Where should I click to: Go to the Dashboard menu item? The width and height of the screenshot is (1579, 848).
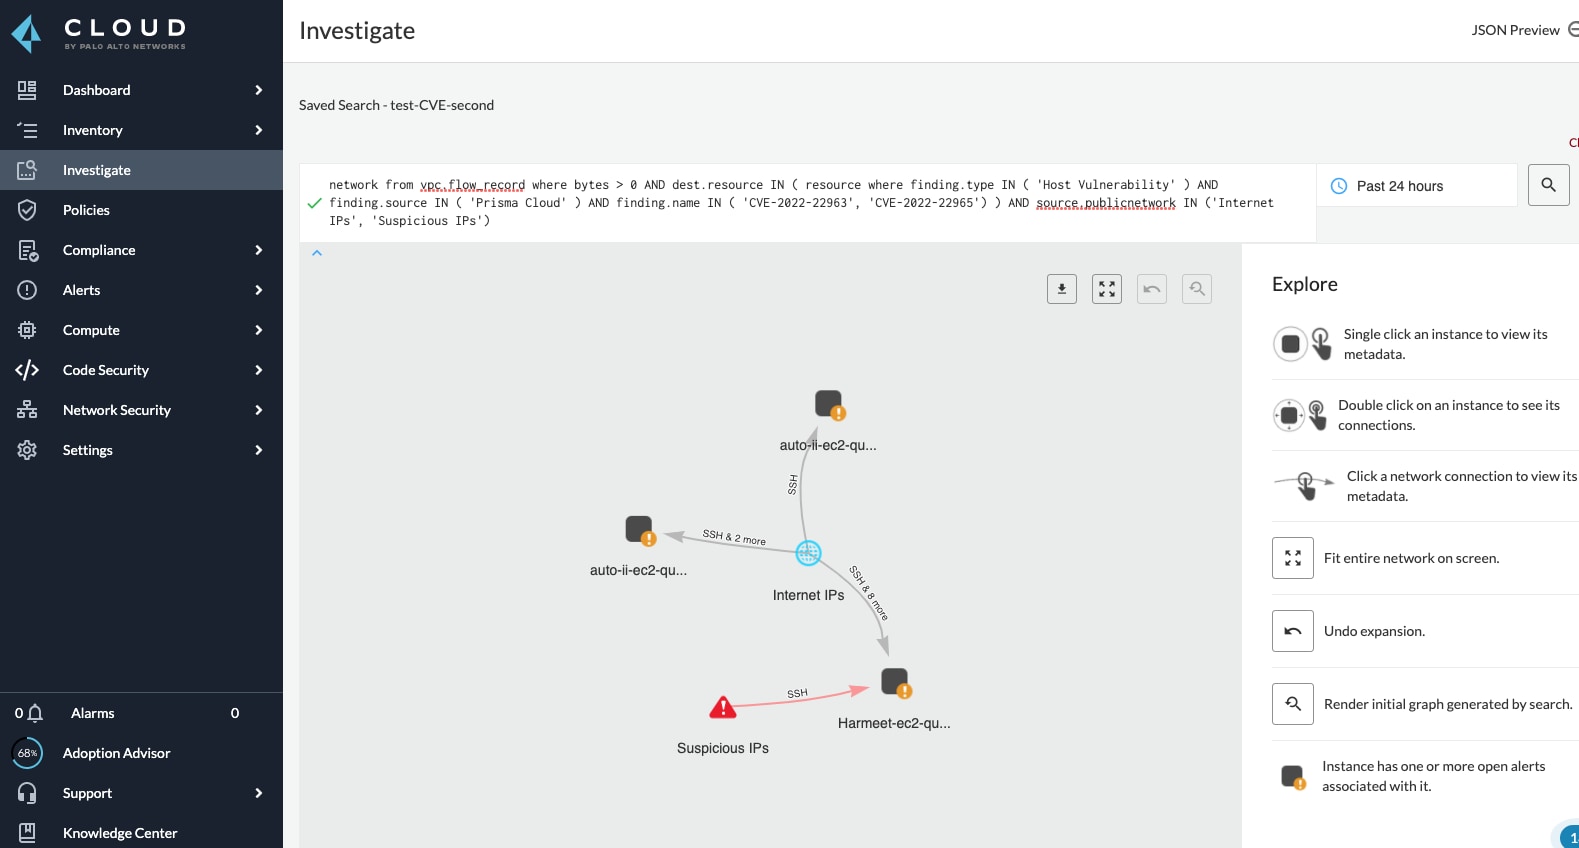click(141, 90)
